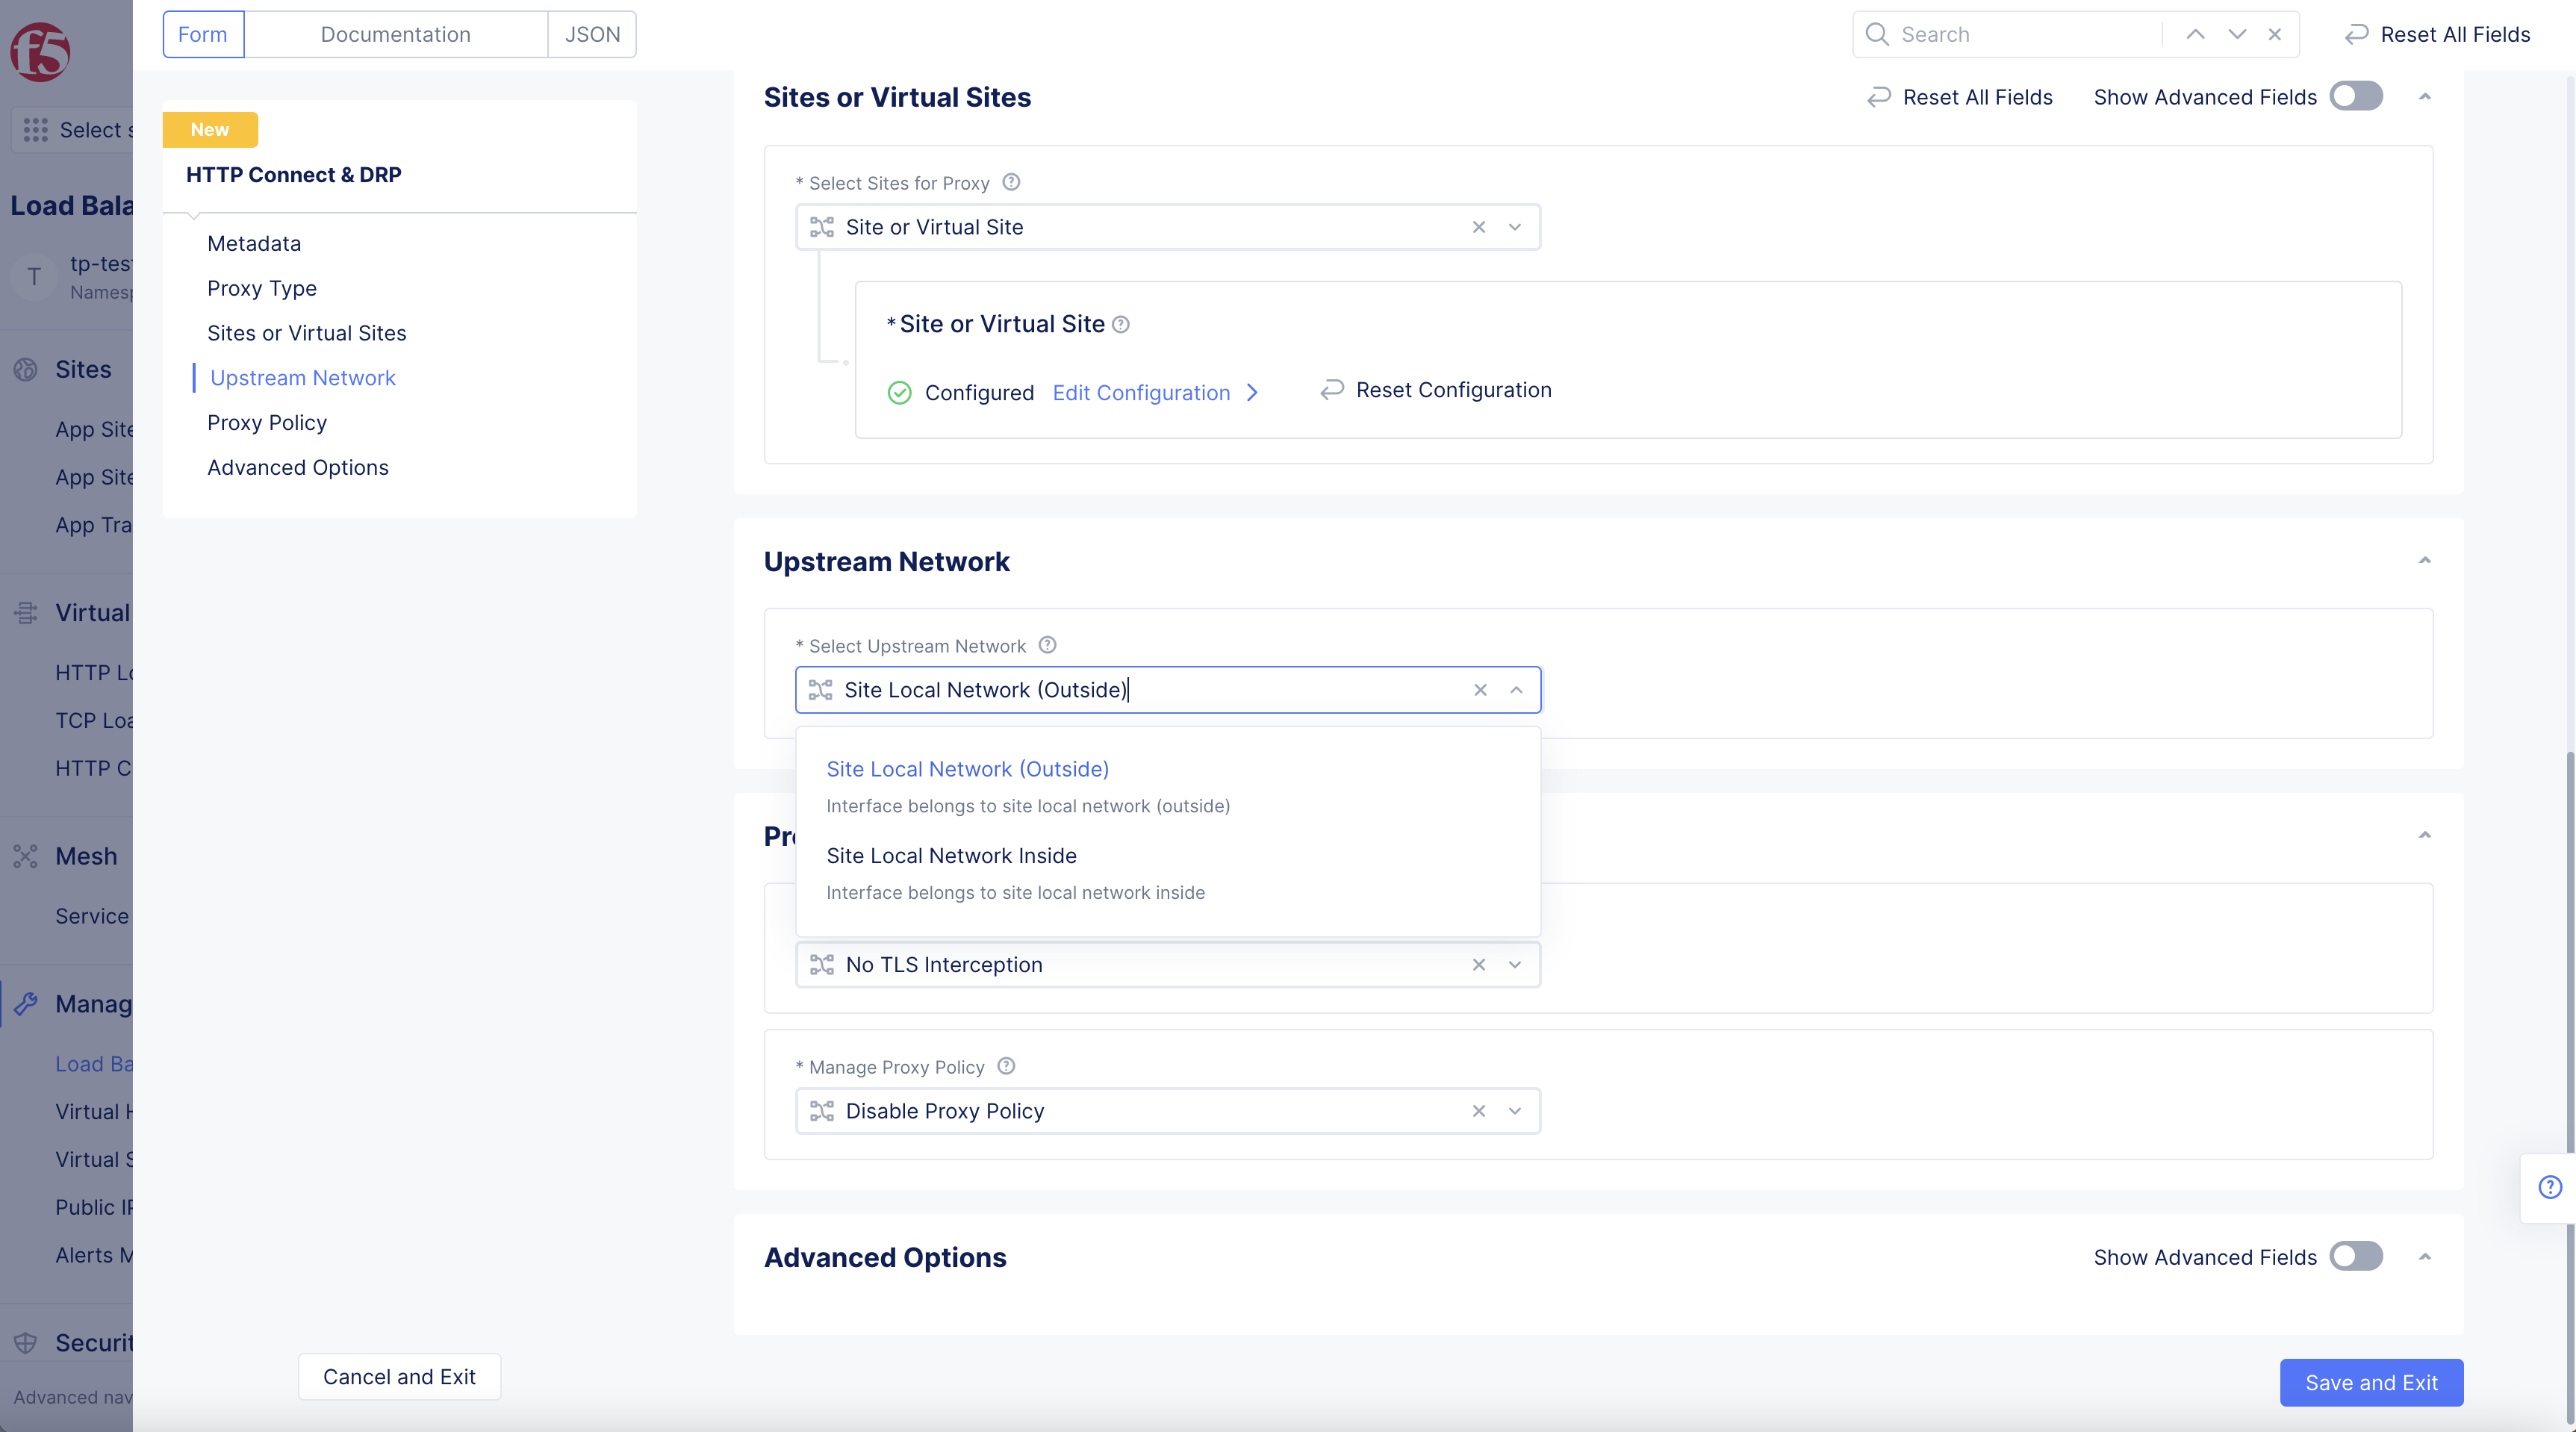Open the Documentation tab
Image resolution: width=2576 pixels, height=1432 pixels.
pos(395,34)
